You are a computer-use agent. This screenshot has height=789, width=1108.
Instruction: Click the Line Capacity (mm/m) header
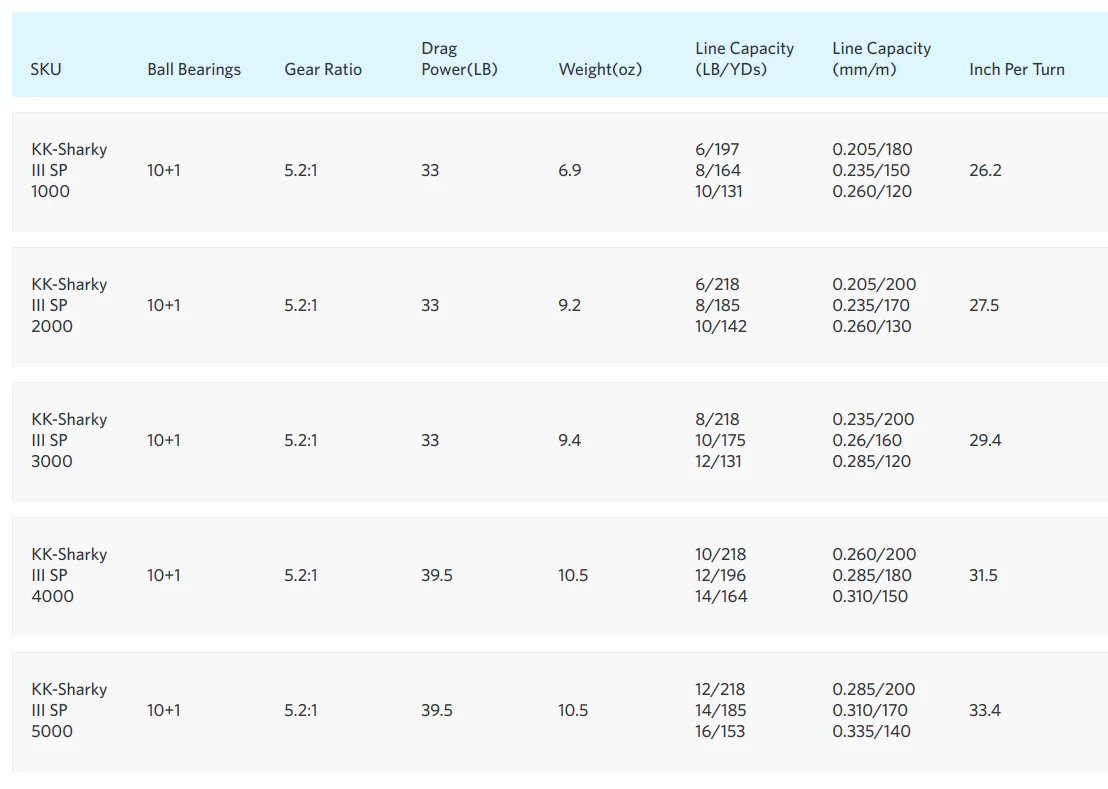point(881,59)
